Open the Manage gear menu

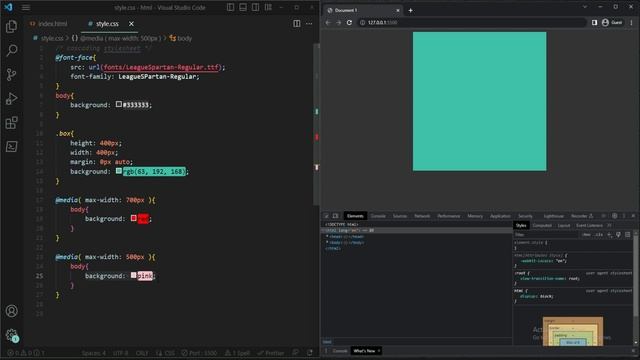pyautogui.click(x=11, y=335)
